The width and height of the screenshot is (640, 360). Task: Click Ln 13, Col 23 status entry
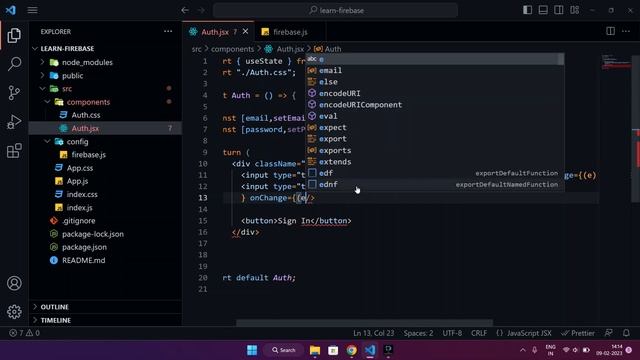pyautogui.click(x=373, y=333)
